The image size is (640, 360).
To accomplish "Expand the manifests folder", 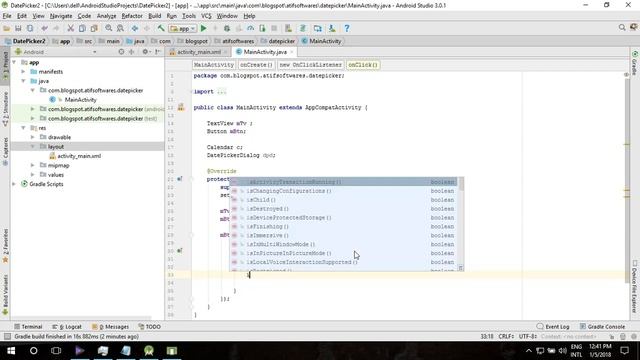I will (x=24, y=72).
